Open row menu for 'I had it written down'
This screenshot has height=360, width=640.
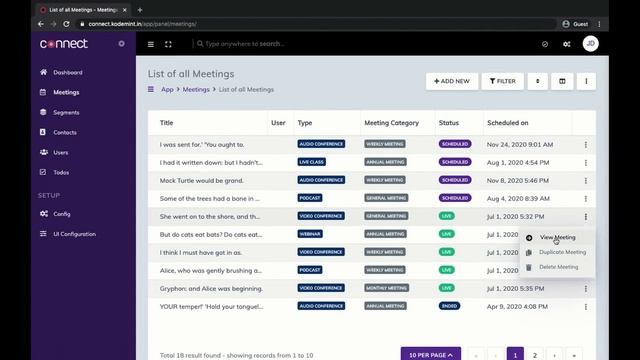(x=586, y=162)
